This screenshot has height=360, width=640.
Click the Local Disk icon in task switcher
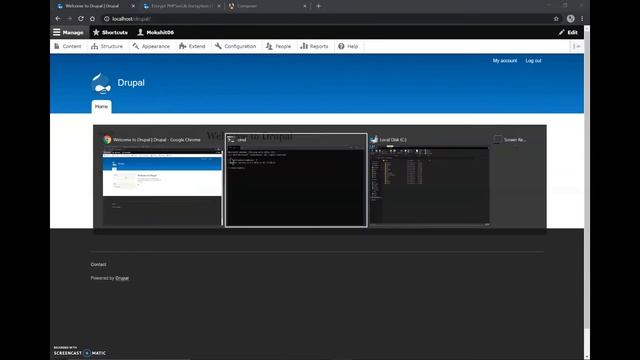374,140
